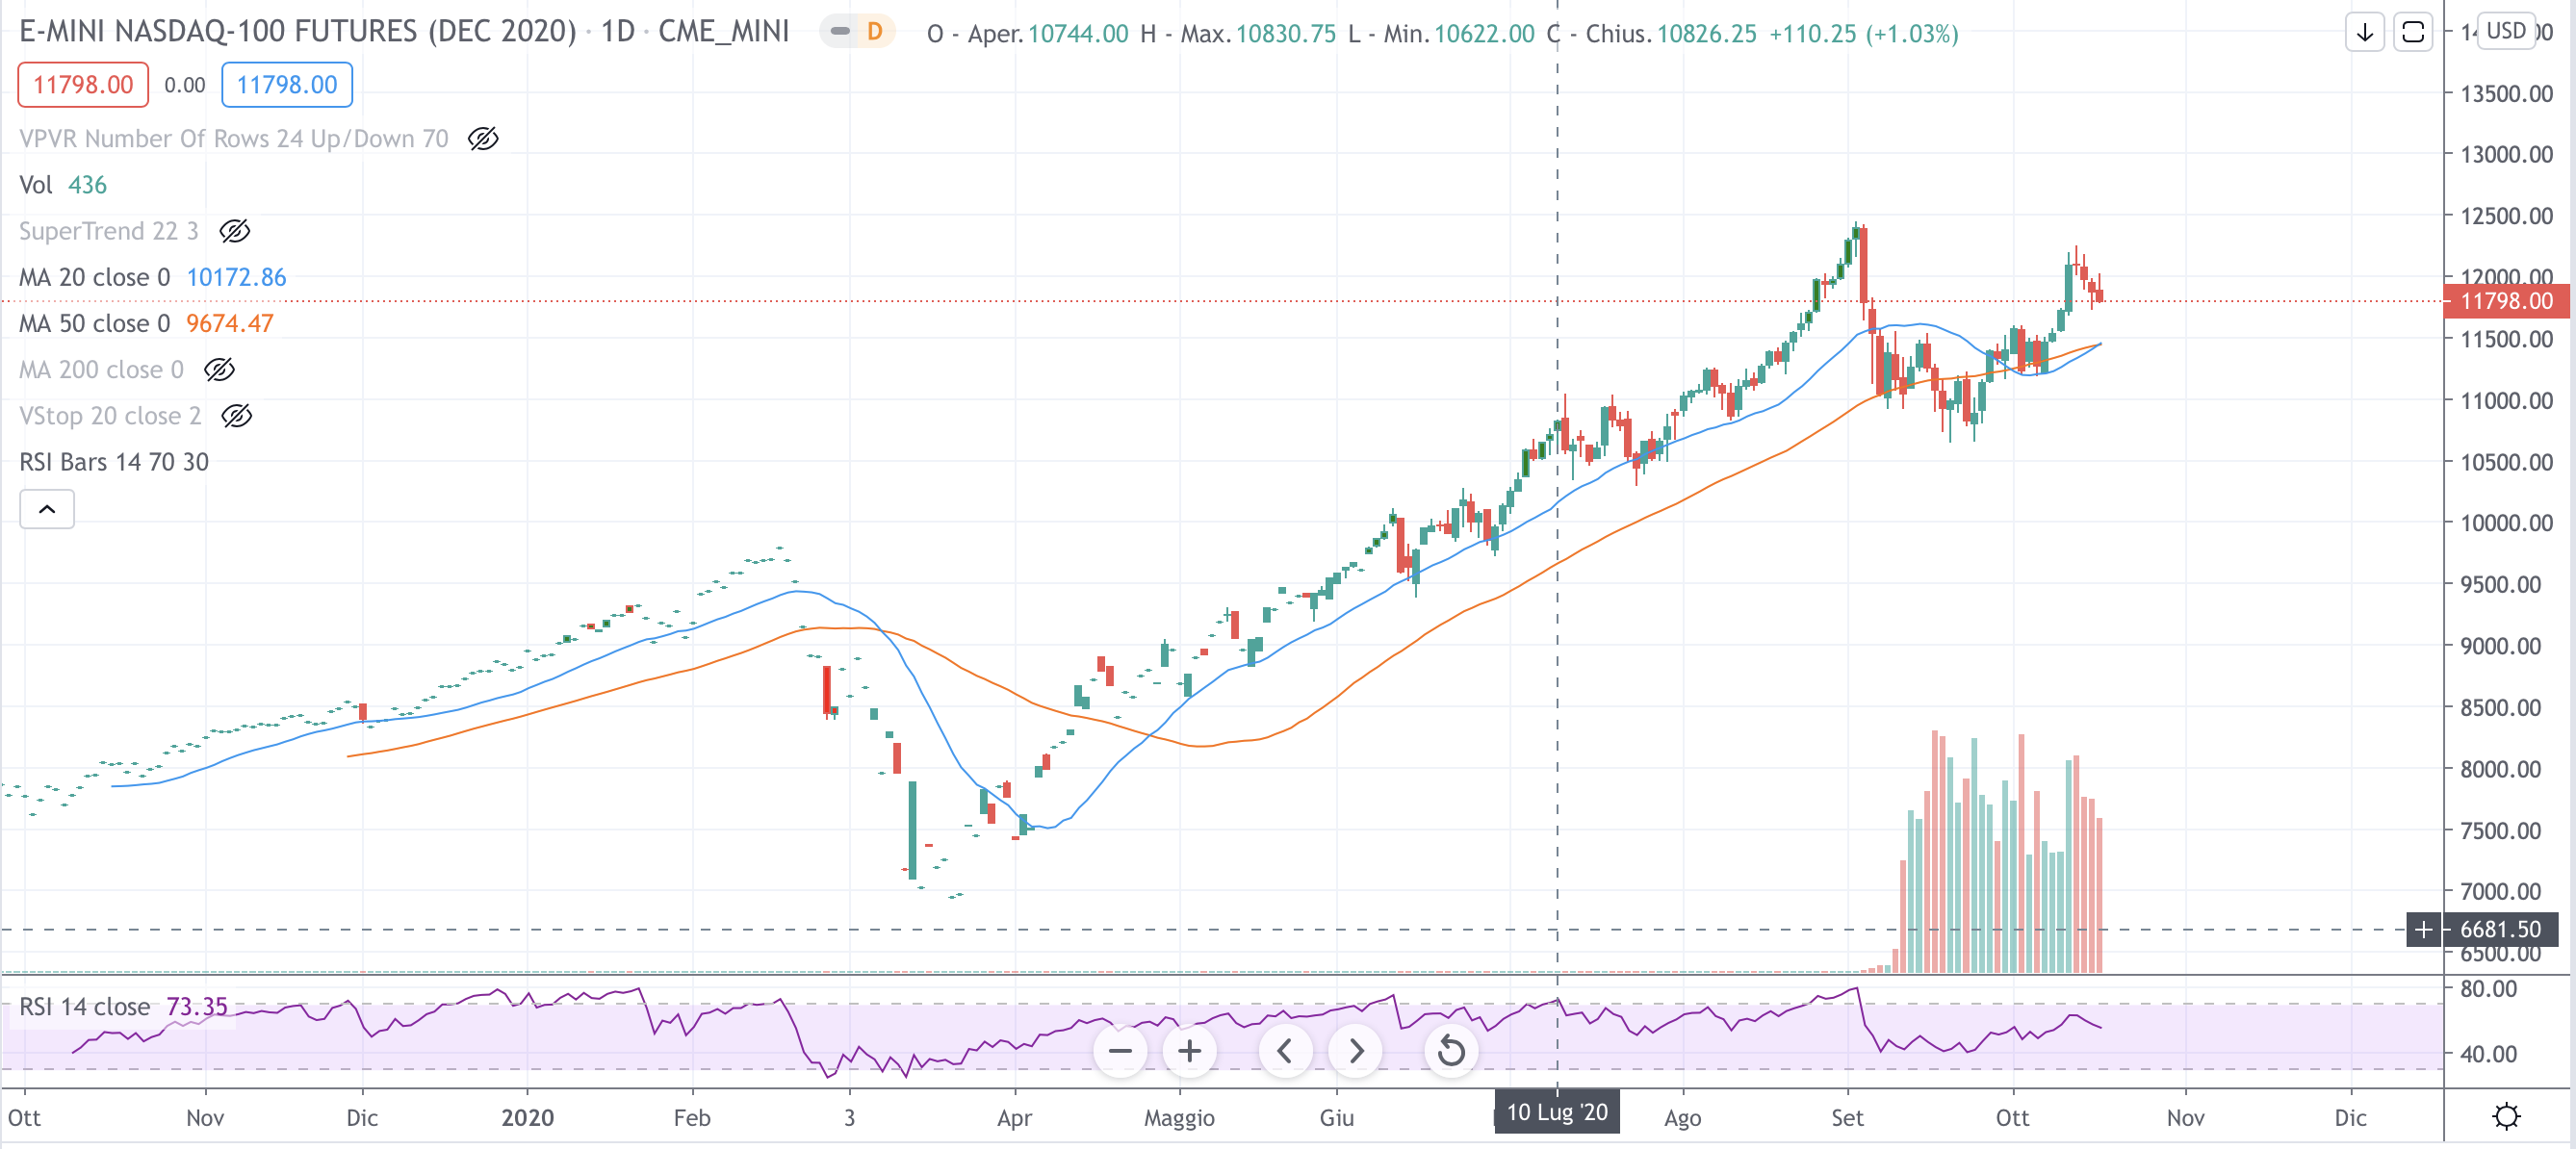Click the RSI 80.00 axis label
Image resolution: width=2576 pixels, height=1149 pixels.
2488,989
